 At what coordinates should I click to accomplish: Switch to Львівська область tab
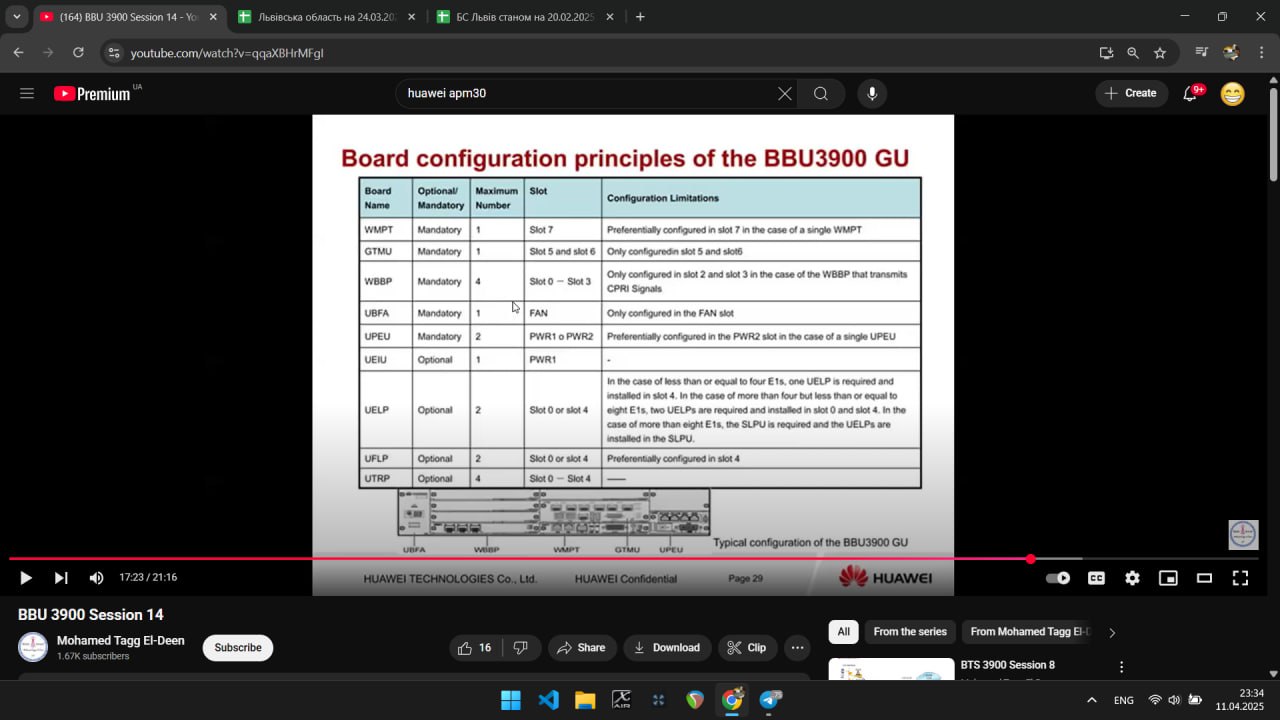point(326,17)
